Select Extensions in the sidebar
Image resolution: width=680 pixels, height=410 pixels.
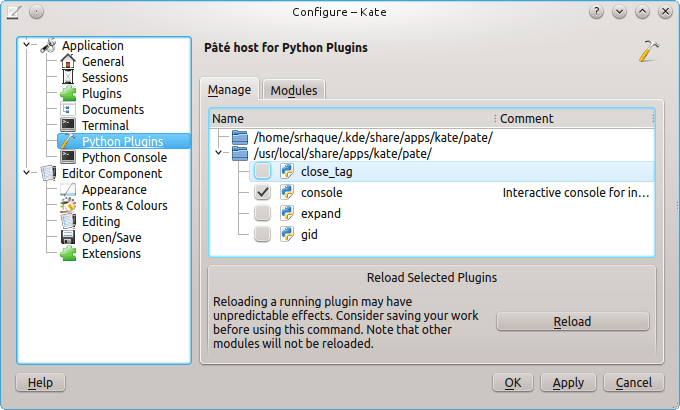click(x=111, y=253)
